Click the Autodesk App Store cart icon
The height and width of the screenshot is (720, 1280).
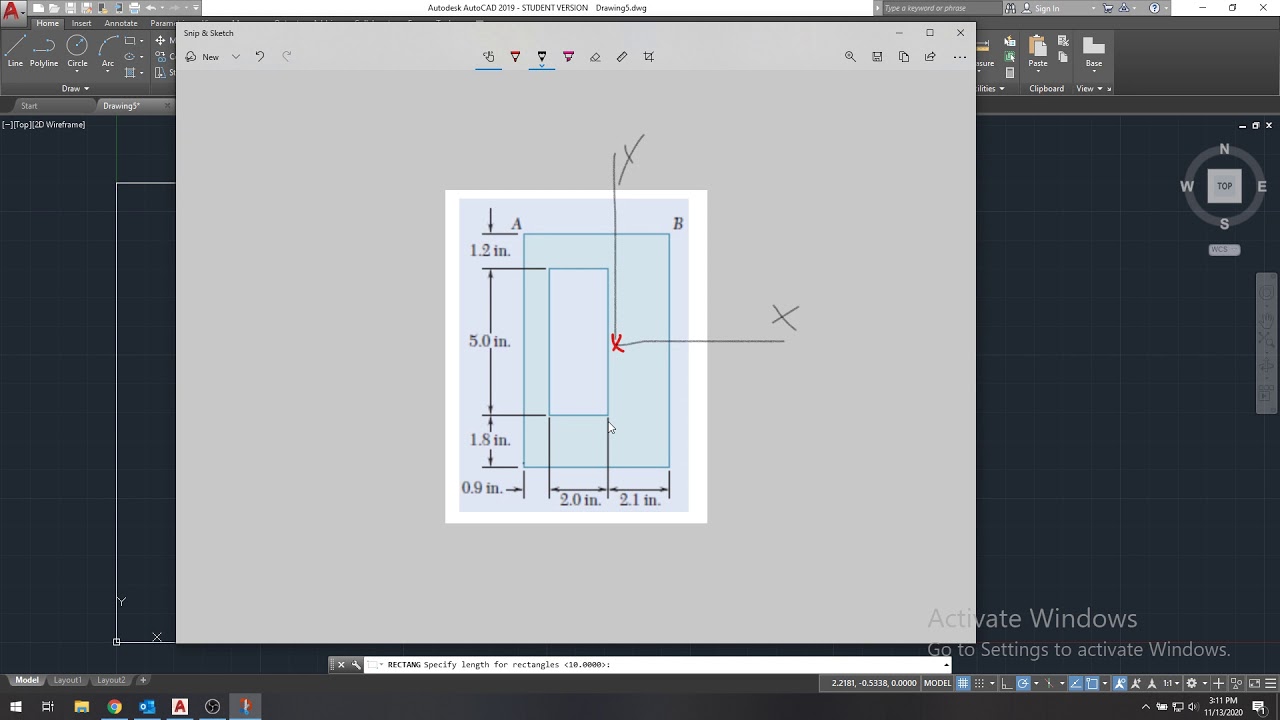pos(1108,8)
